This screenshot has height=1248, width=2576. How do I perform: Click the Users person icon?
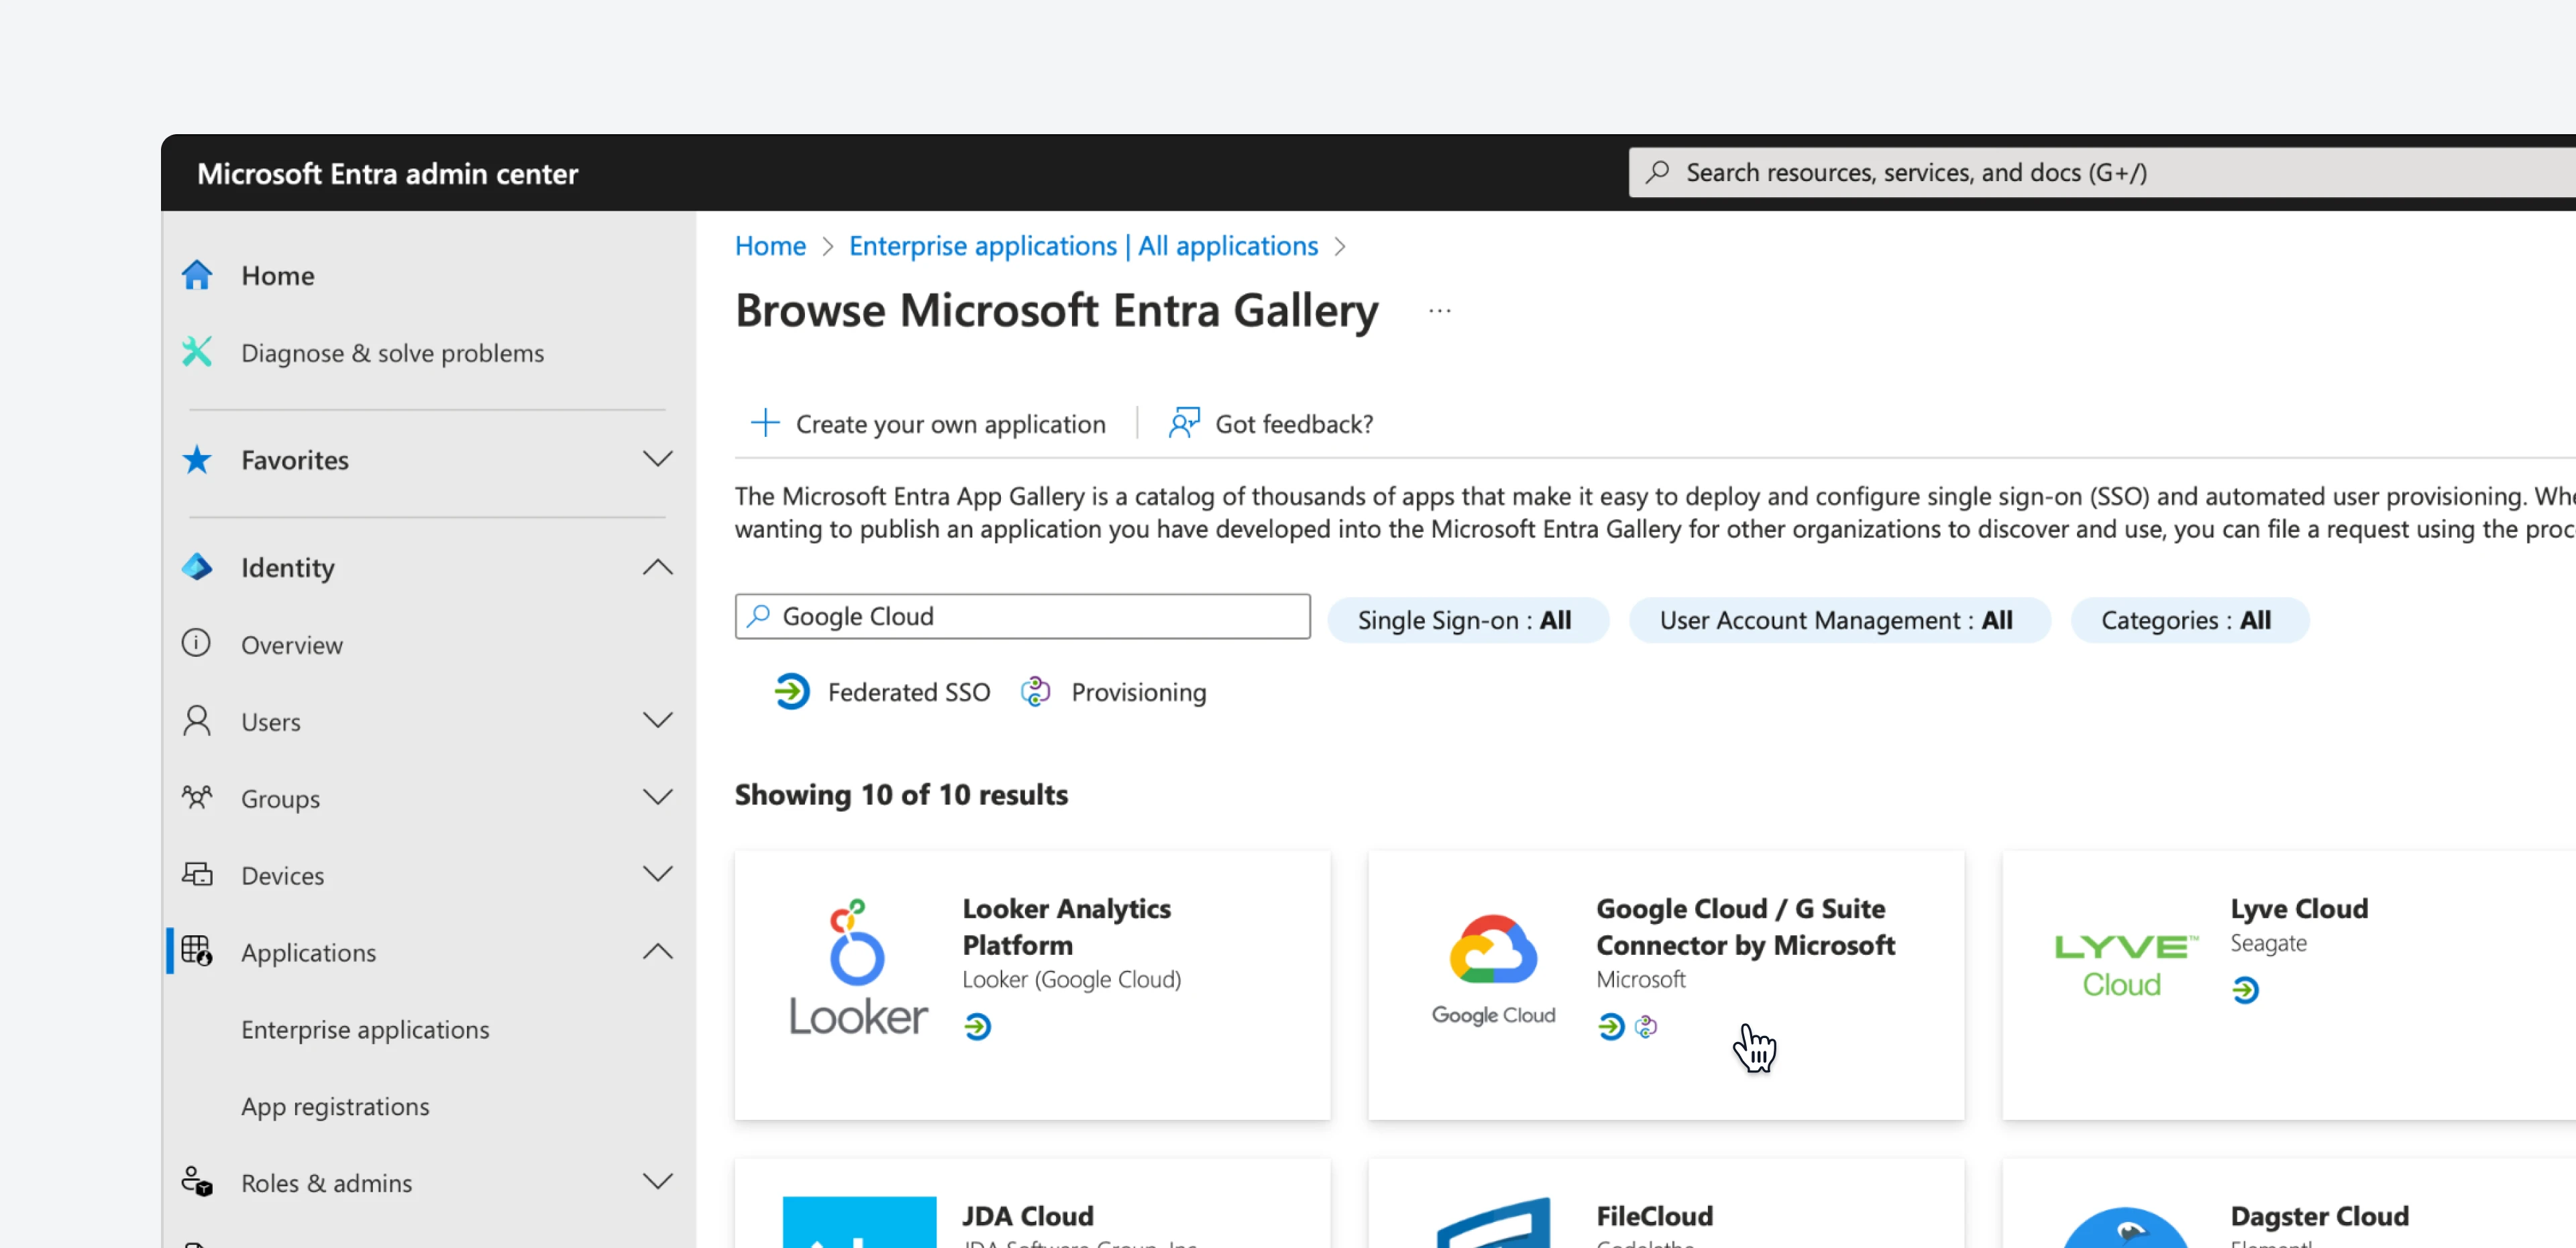[197, 721]
